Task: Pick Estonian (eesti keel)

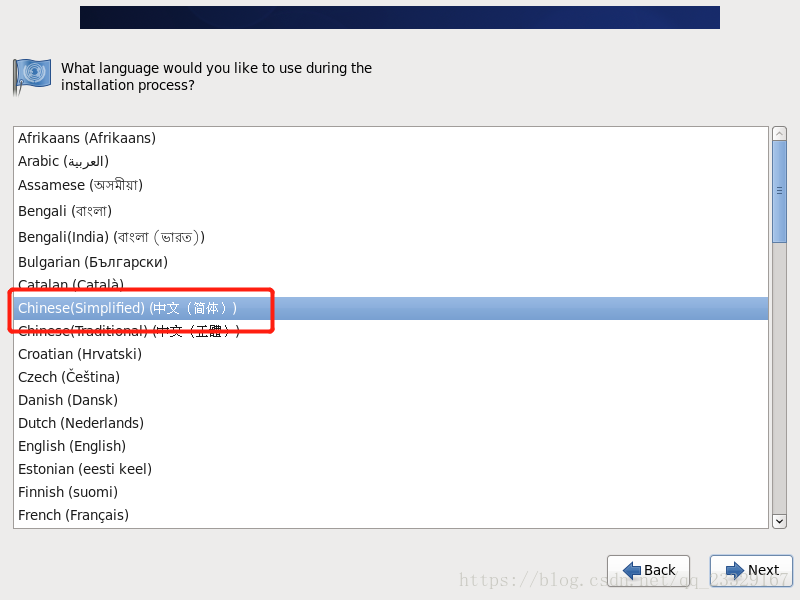Action: pos(391,469)
